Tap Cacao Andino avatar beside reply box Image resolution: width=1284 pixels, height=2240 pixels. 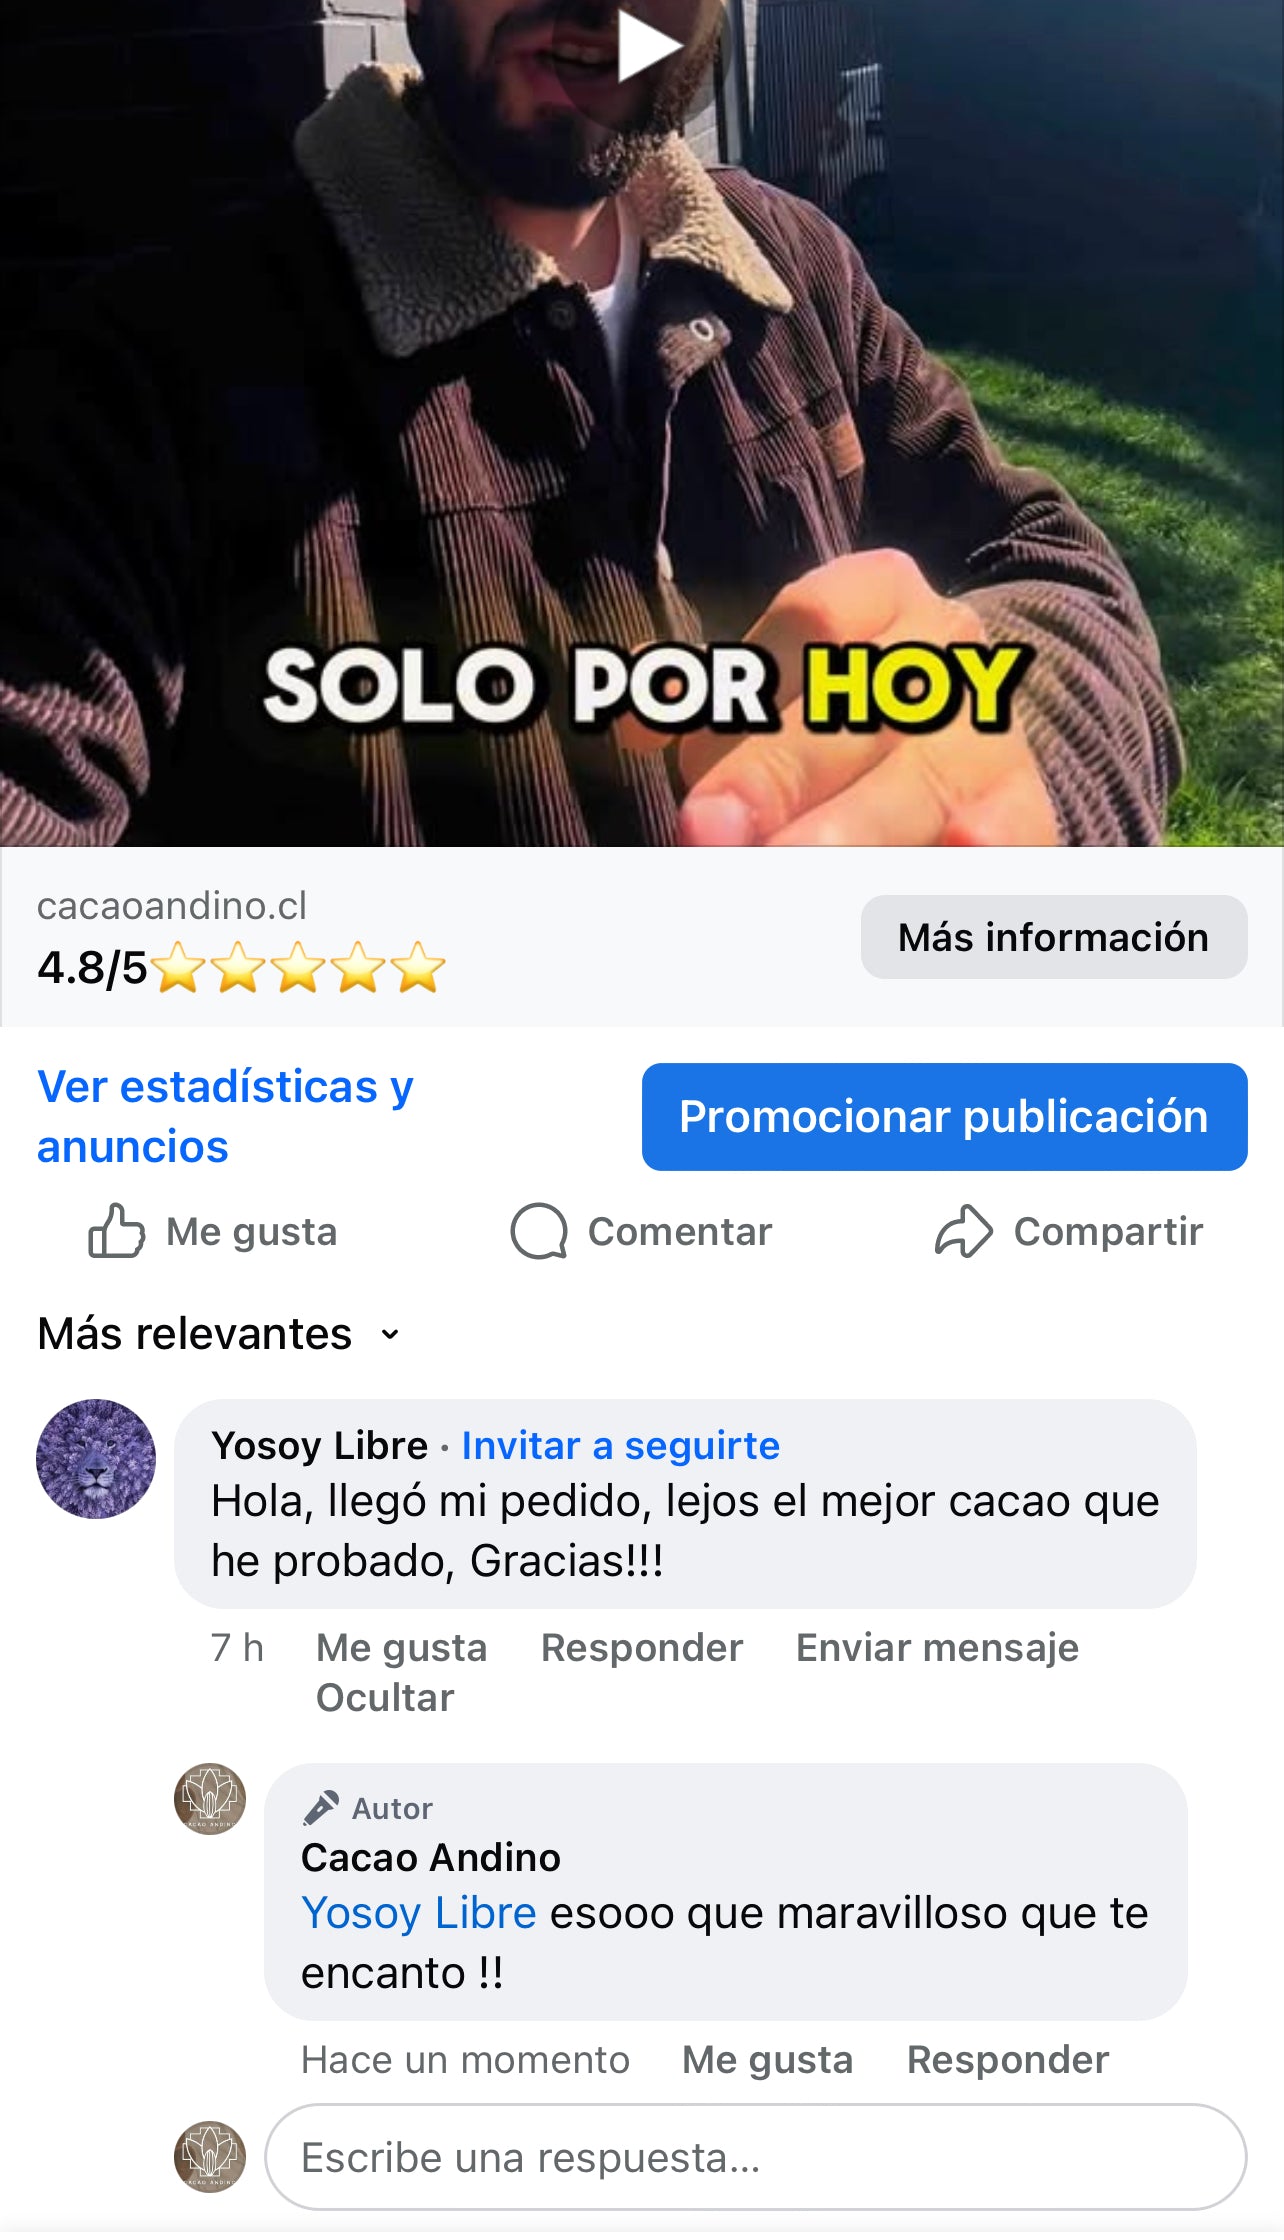[x=210, y=2156]
